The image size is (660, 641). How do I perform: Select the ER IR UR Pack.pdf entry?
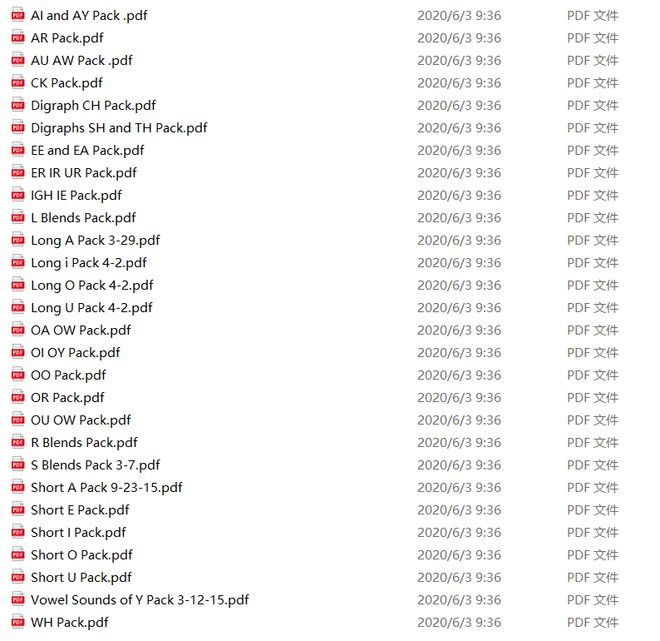[84, 173]
